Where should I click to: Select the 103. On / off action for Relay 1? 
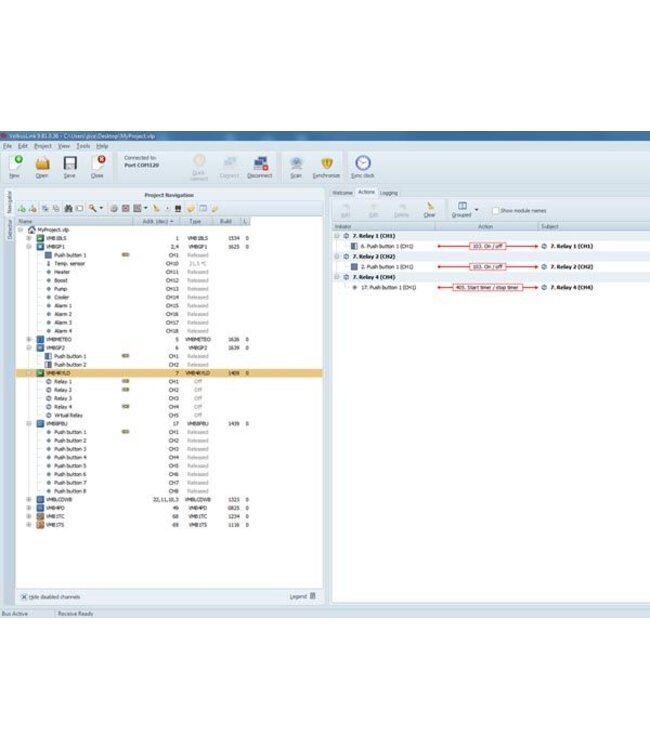click(x=487, y=246)
